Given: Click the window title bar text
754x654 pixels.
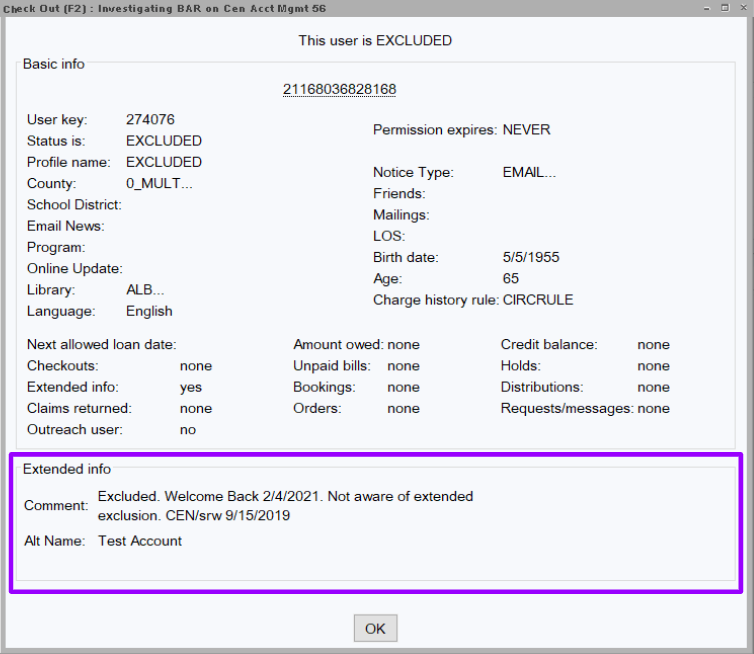Looking at the screenshot, I should (170, 8).
